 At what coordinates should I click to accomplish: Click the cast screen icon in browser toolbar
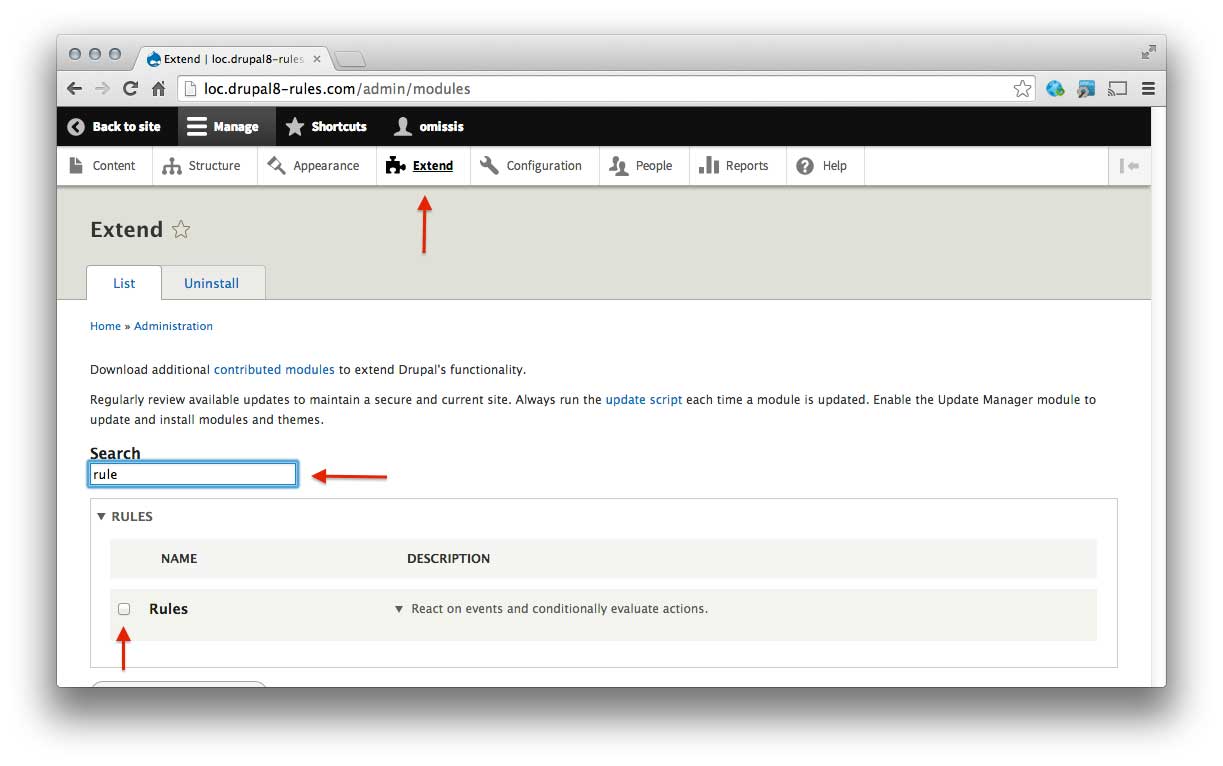pos(1118,89)
